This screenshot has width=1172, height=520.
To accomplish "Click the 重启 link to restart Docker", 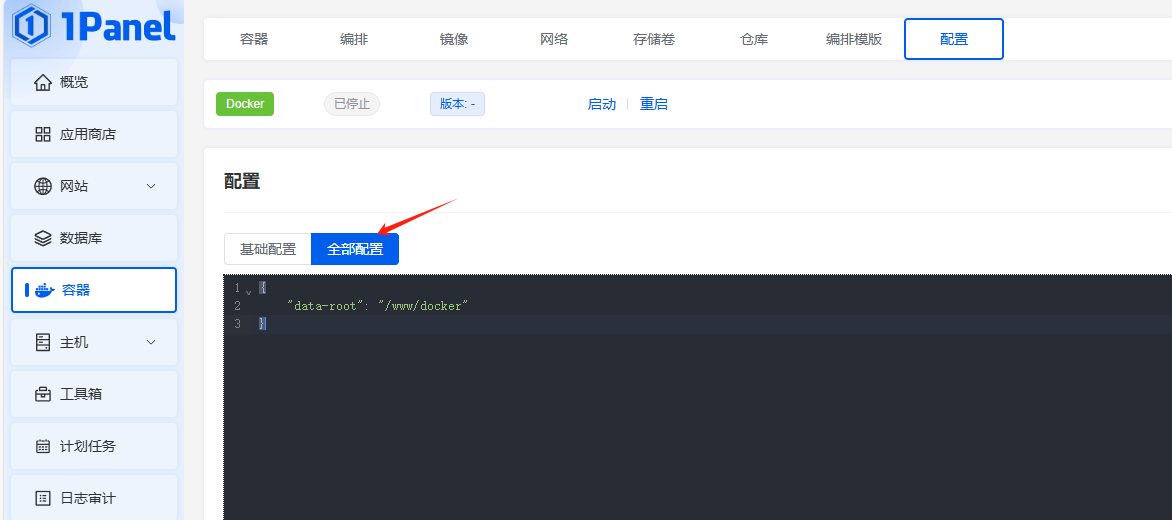I will point(654,104).
